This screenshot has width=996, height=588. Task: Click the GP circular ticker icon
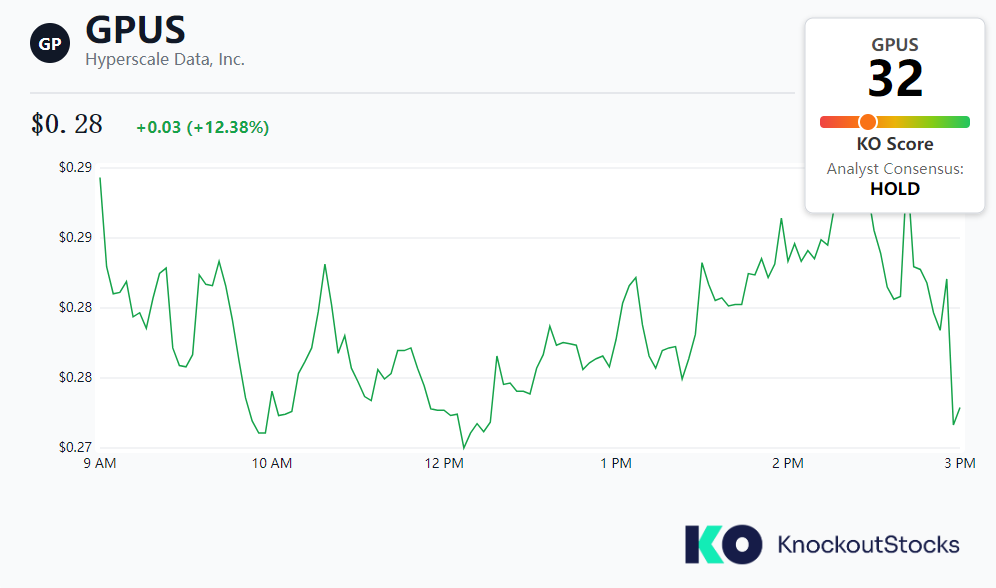(49, 43)
